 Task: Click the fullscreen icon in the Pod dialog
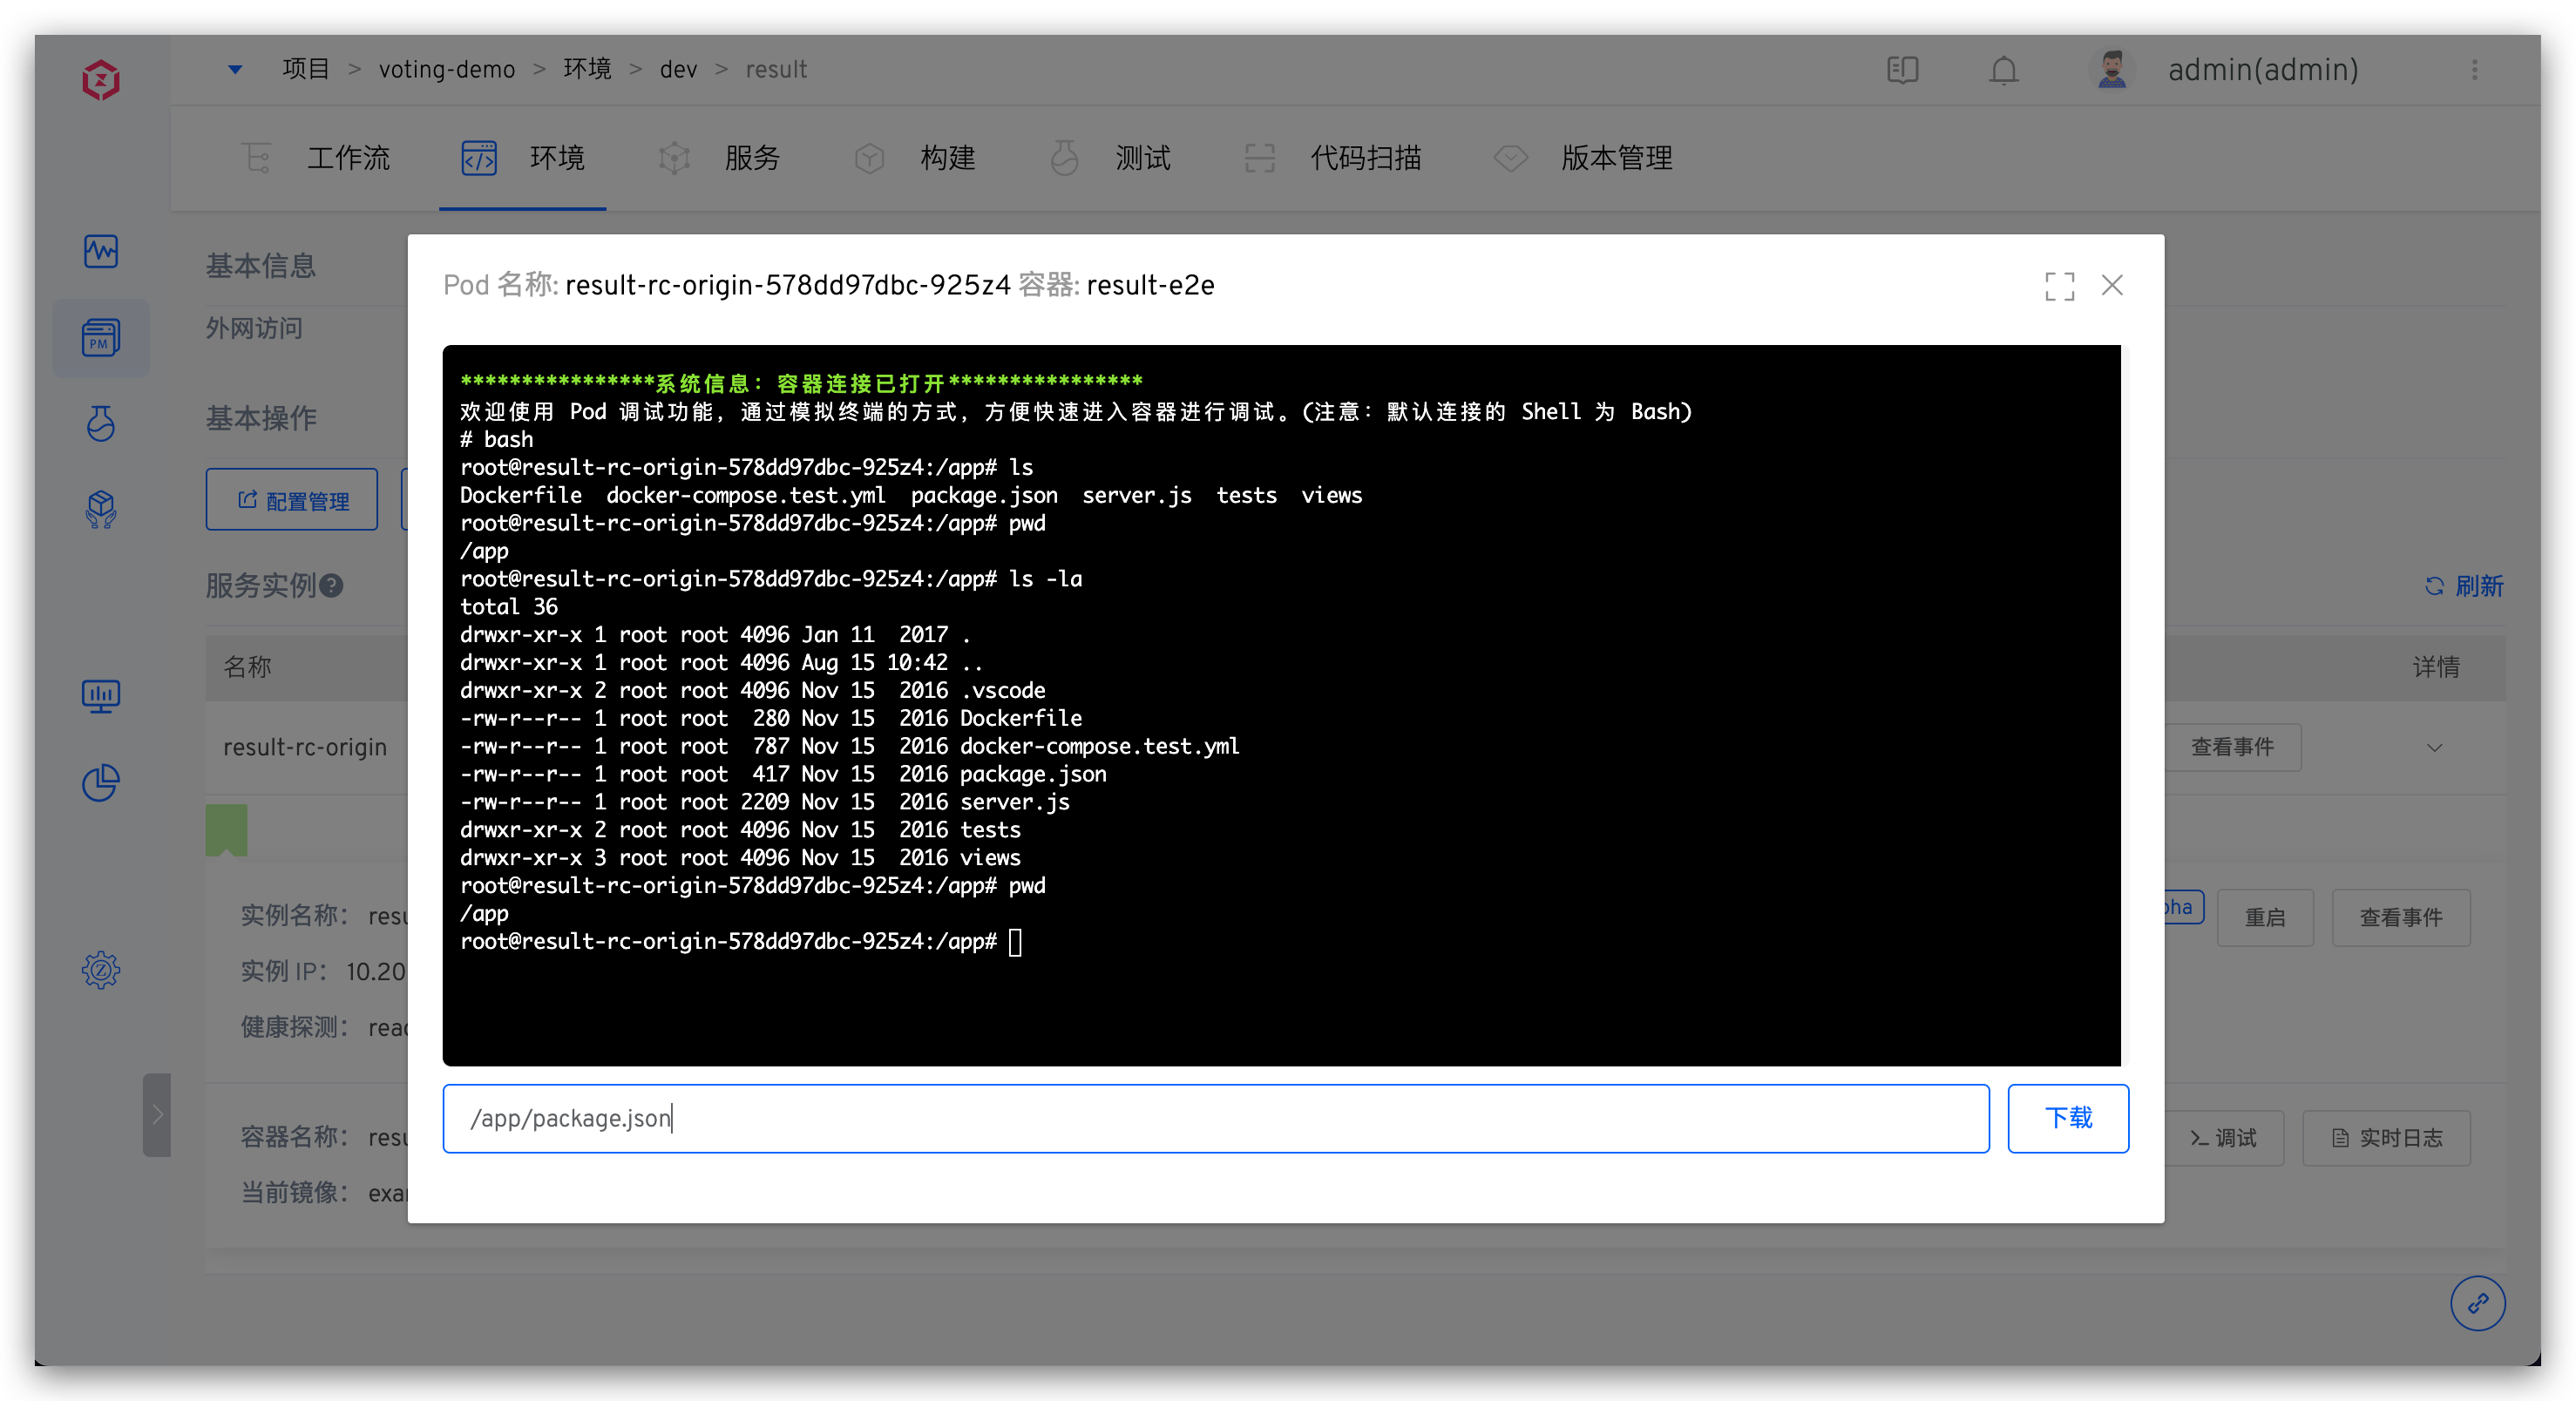(x=2059, y=286)
